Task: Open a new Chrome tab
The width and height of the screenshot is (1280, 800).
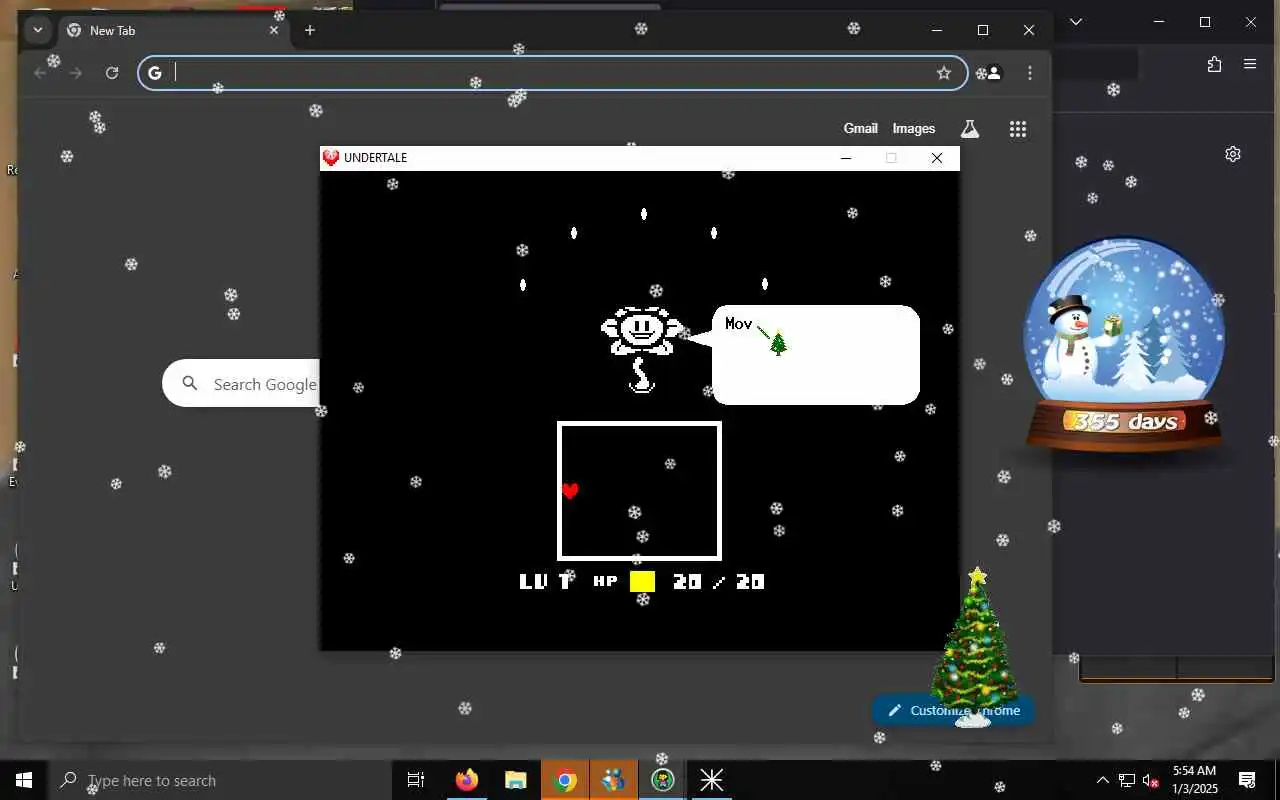Action: tap(310, 30)
